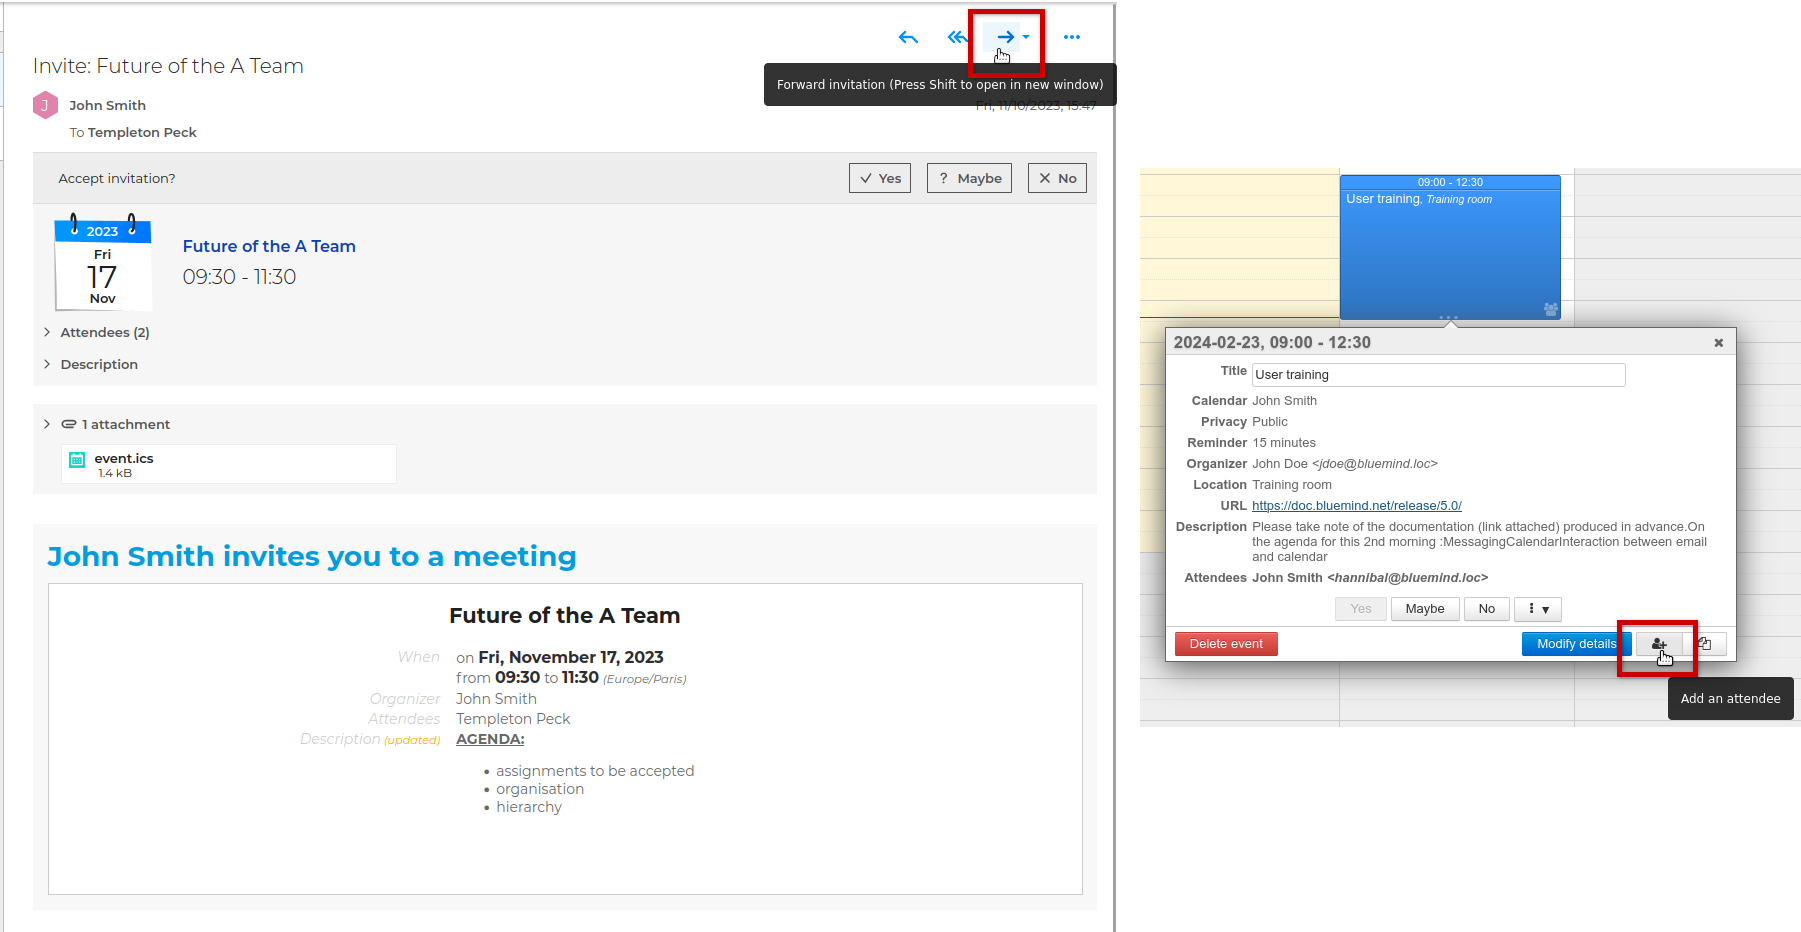1801x932 pixels.
Task: Collapse the 1 attachment section
Action: coord(47,424)
